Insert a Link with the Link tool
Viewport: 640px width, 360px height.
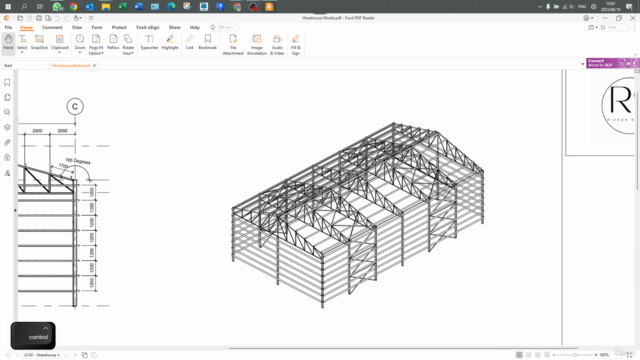click(190, 42)
